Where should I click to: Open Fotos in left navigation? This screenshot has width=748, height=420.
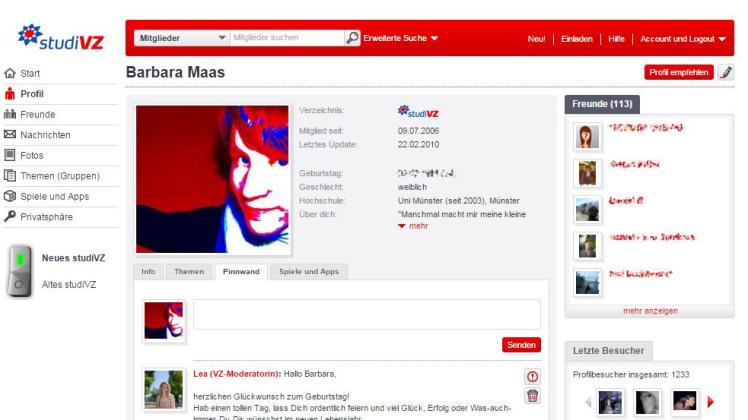(31, 156)
